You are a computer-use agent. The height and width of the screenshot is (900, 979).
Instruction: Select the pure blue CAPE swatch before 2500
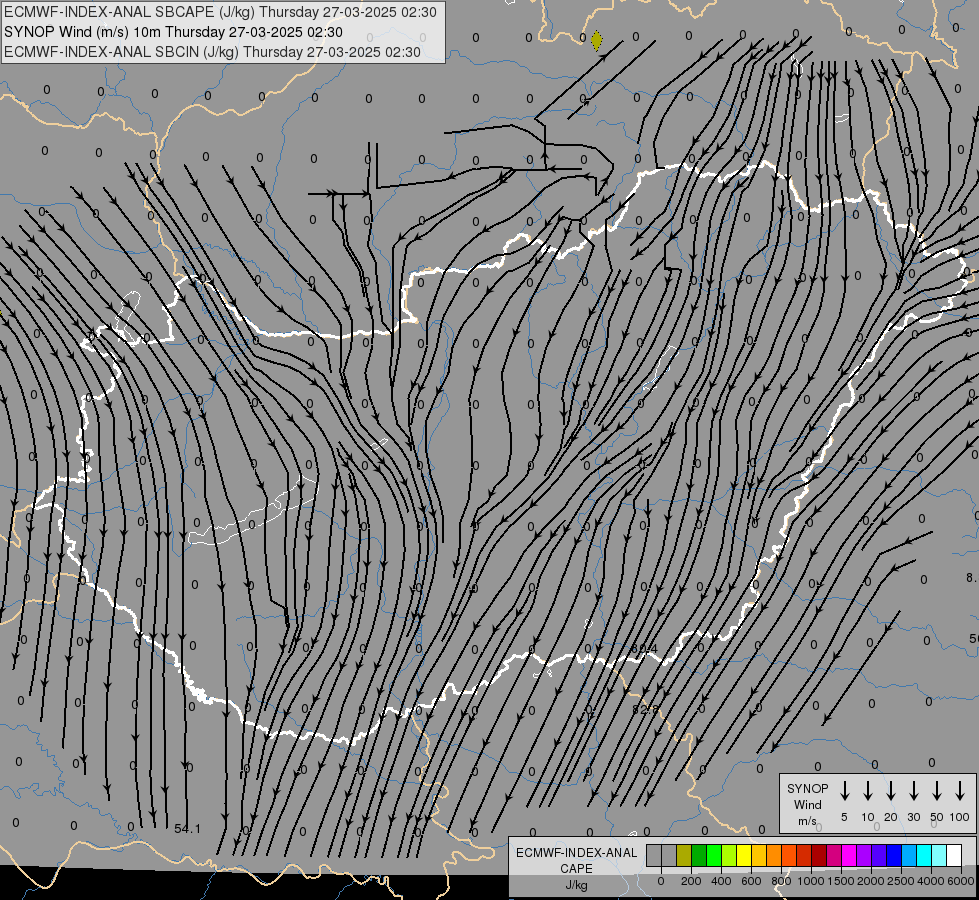tap(895, 856)
